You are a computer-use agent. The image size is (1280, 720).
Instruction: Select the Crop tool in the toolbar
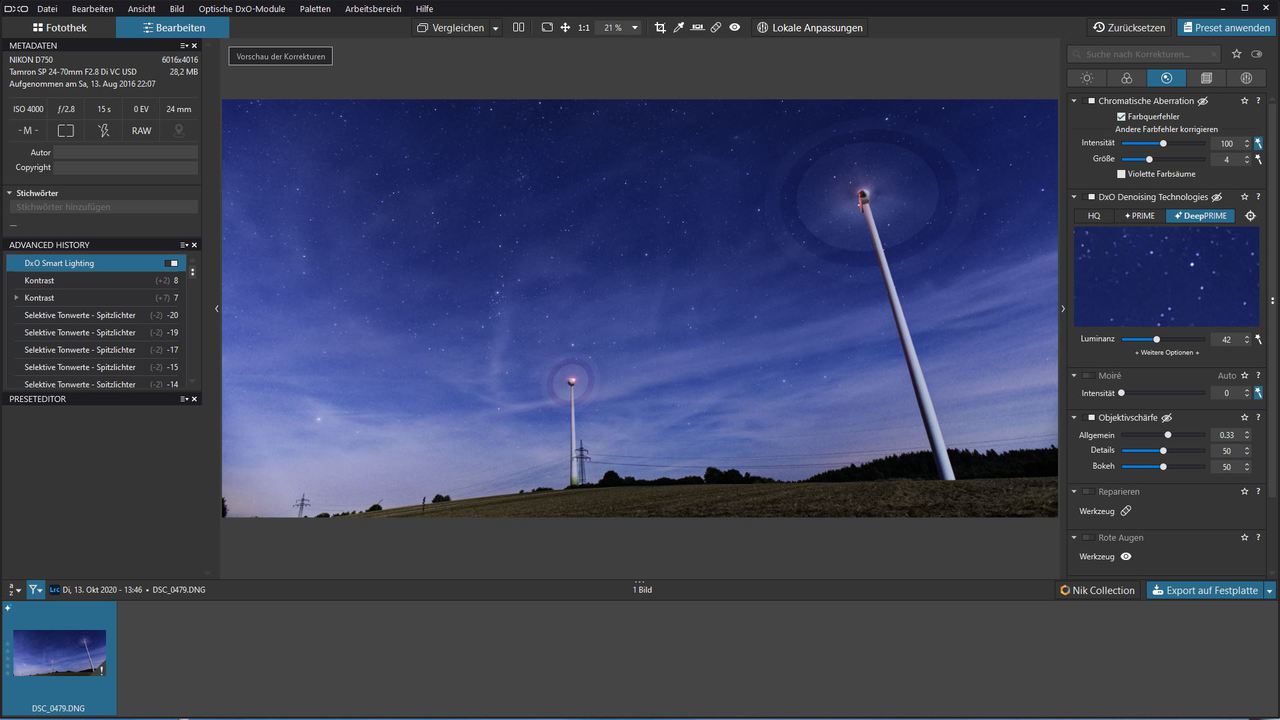pyautogui.click(x=660, y=27)
